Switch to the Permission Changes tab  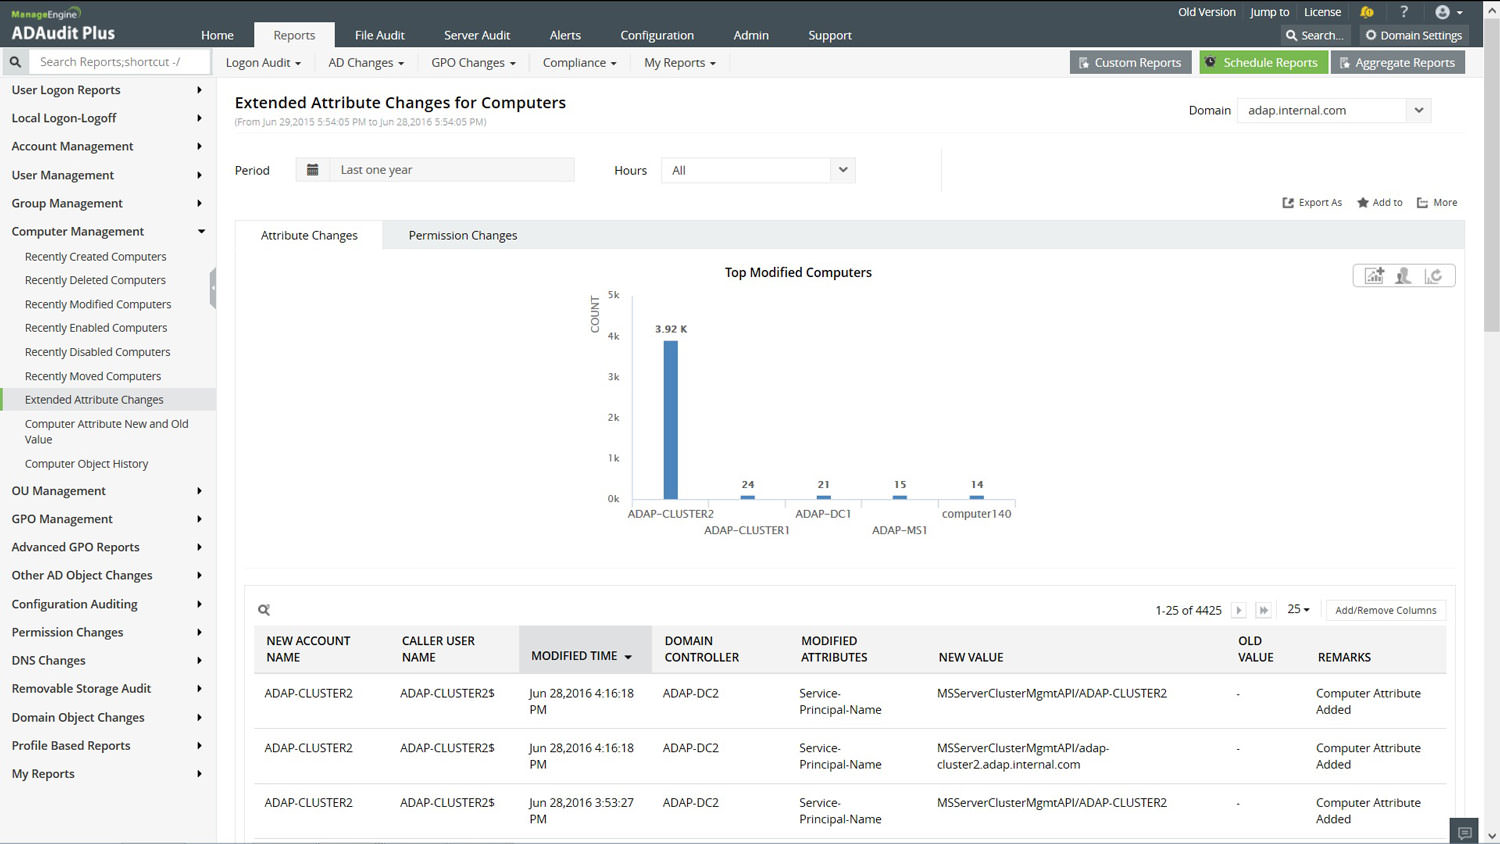(463, 236)
